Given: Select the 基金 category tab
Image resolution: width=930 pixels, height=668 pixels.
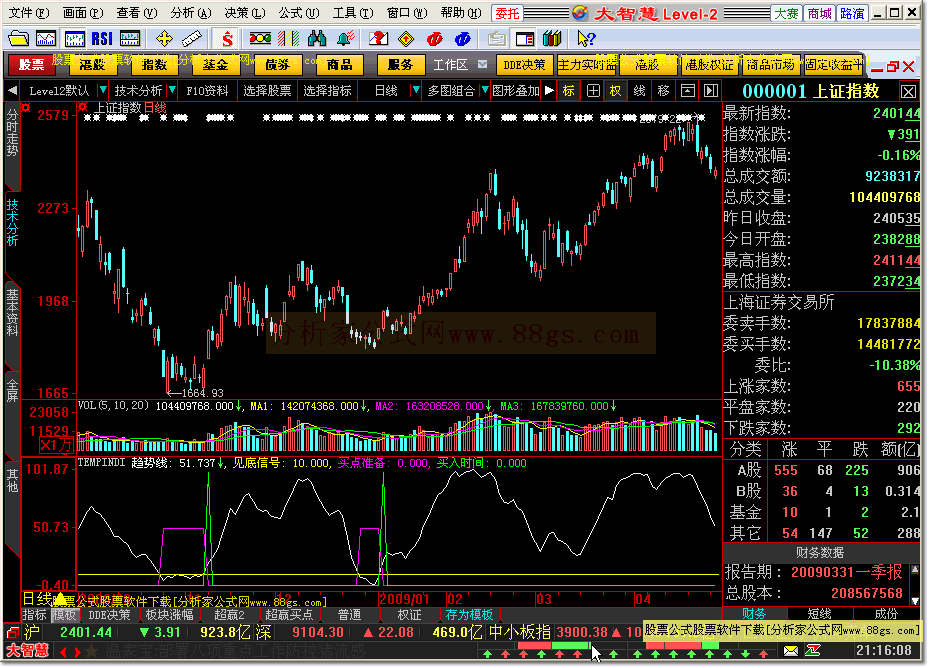Looking at the screenshot, I should click(x=215, y=64).
